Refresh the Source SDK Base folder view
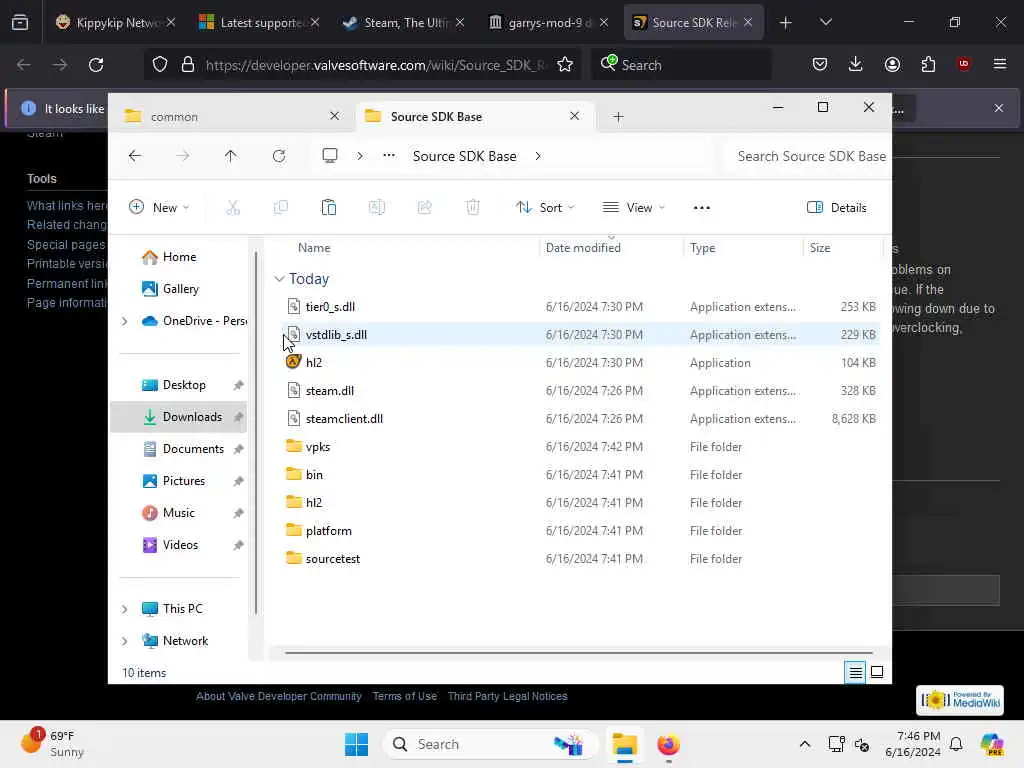Image resolution: width=1024 pixels, height=768 pixels. pos(279,156)
